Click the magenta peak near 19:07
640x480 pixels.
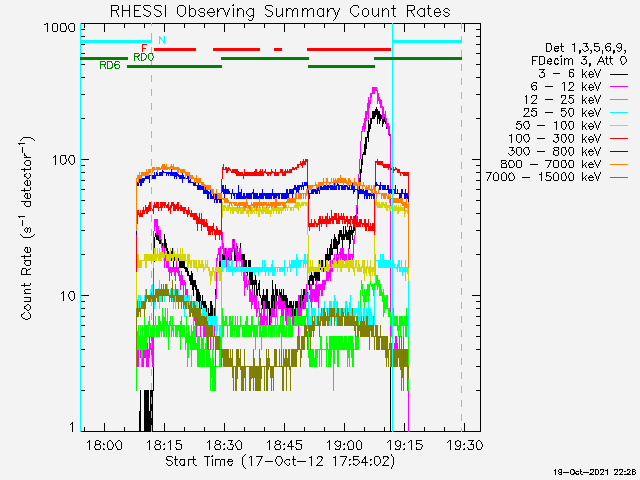[374, 91]
